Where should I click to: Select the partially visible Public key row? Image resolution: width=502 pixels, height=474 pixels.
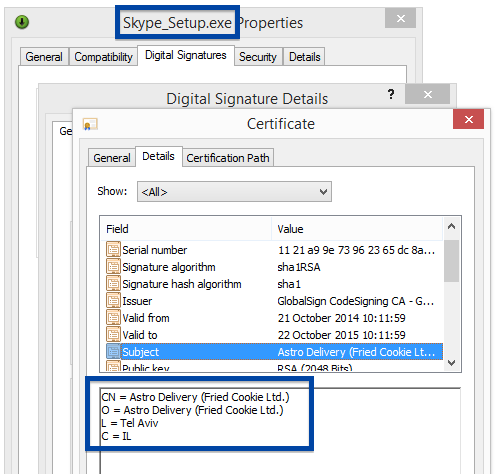pos(274,366)
